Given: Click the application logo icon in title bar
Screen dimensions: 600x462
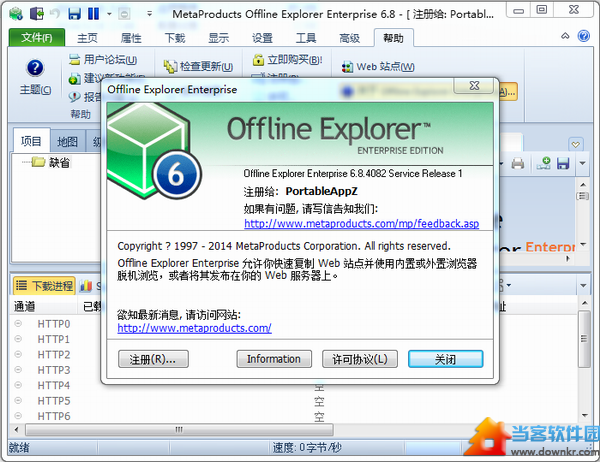Looking at the screenshot, I should pyautogui.click(x=16, y=14).
